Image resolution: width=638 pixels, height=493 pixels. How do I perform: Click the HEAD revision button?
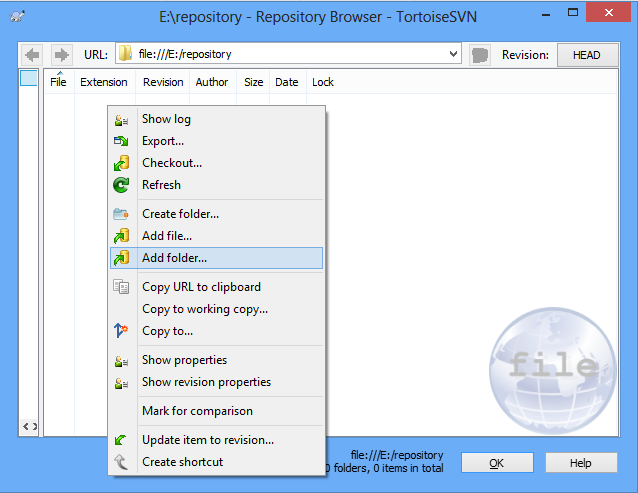pyautogui.click(x=587, y=55)
